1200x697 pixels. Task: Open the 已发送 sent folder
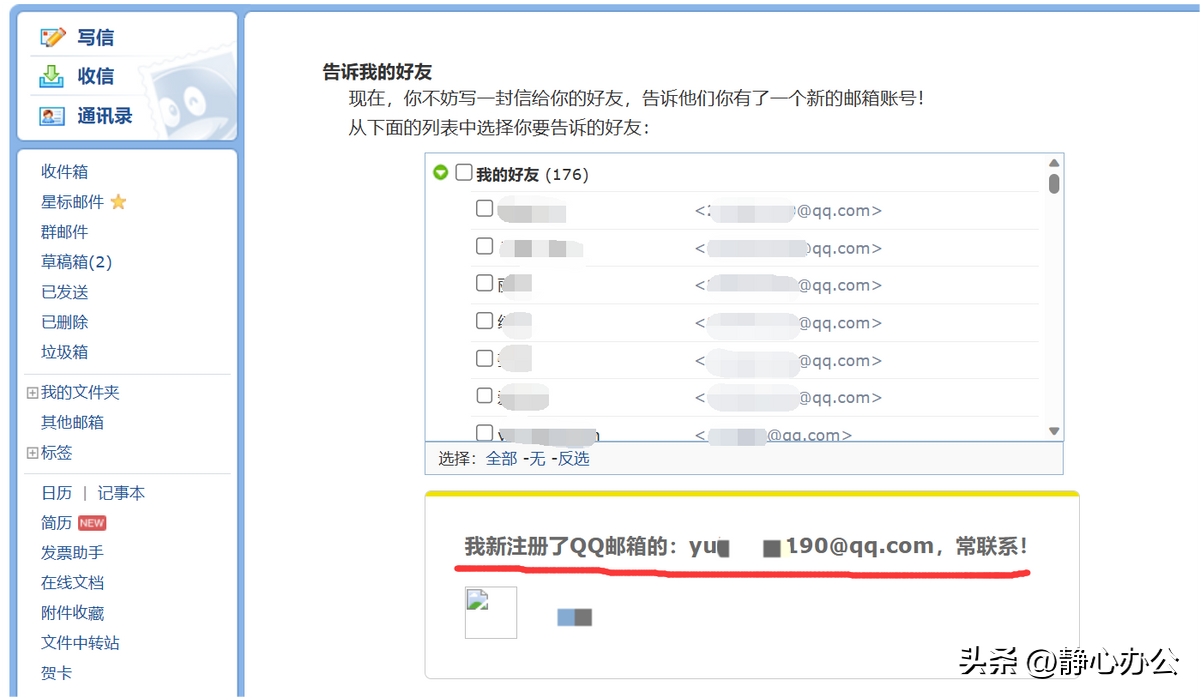pyautogui.click(x=64, y=292)
